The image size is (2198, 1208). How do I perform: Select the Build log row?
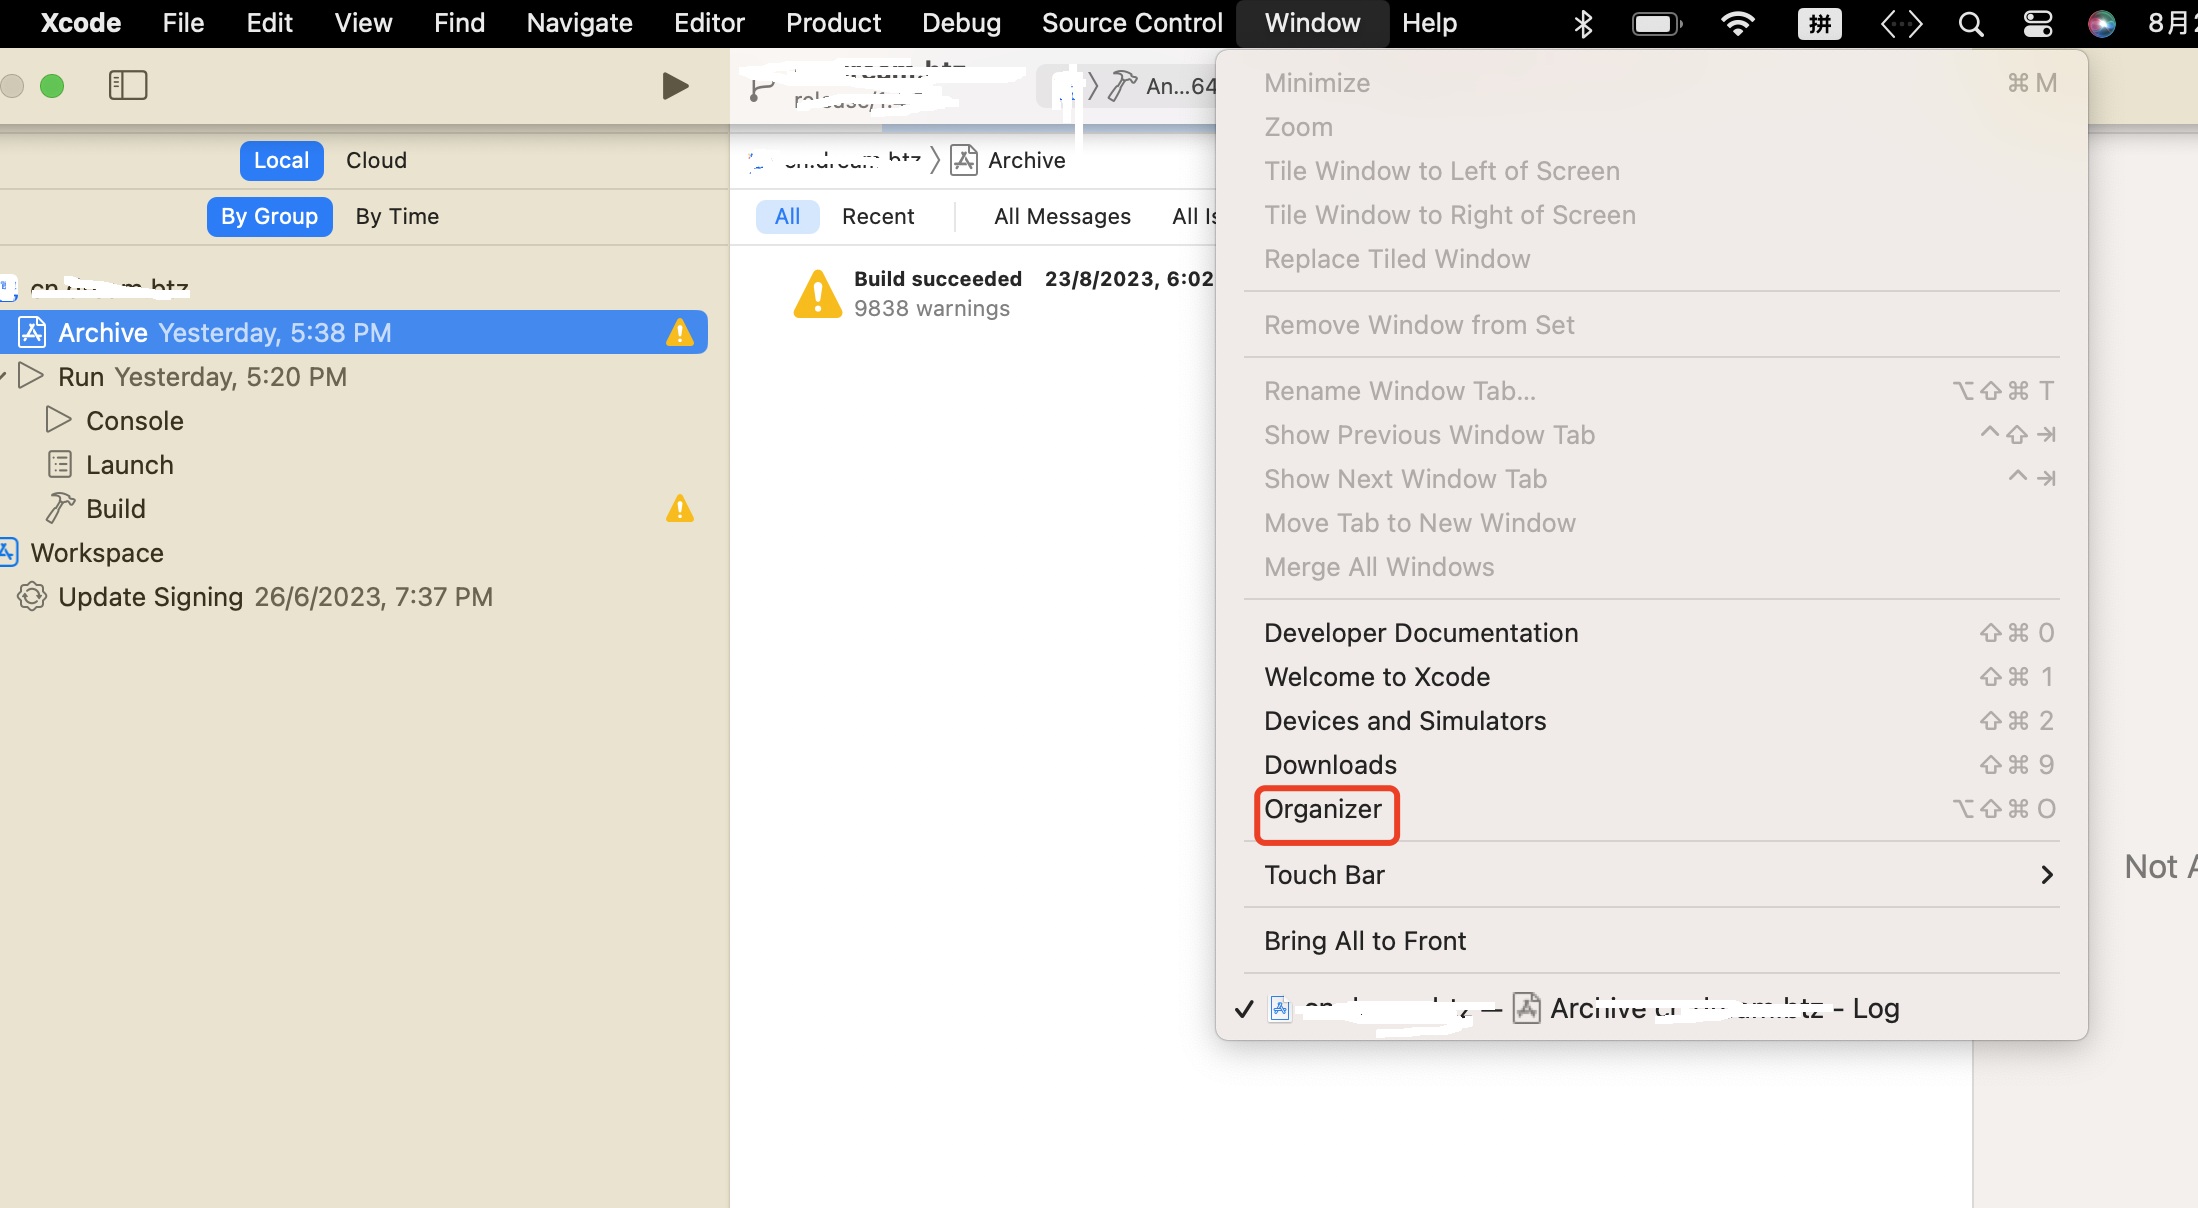point(354,508)
